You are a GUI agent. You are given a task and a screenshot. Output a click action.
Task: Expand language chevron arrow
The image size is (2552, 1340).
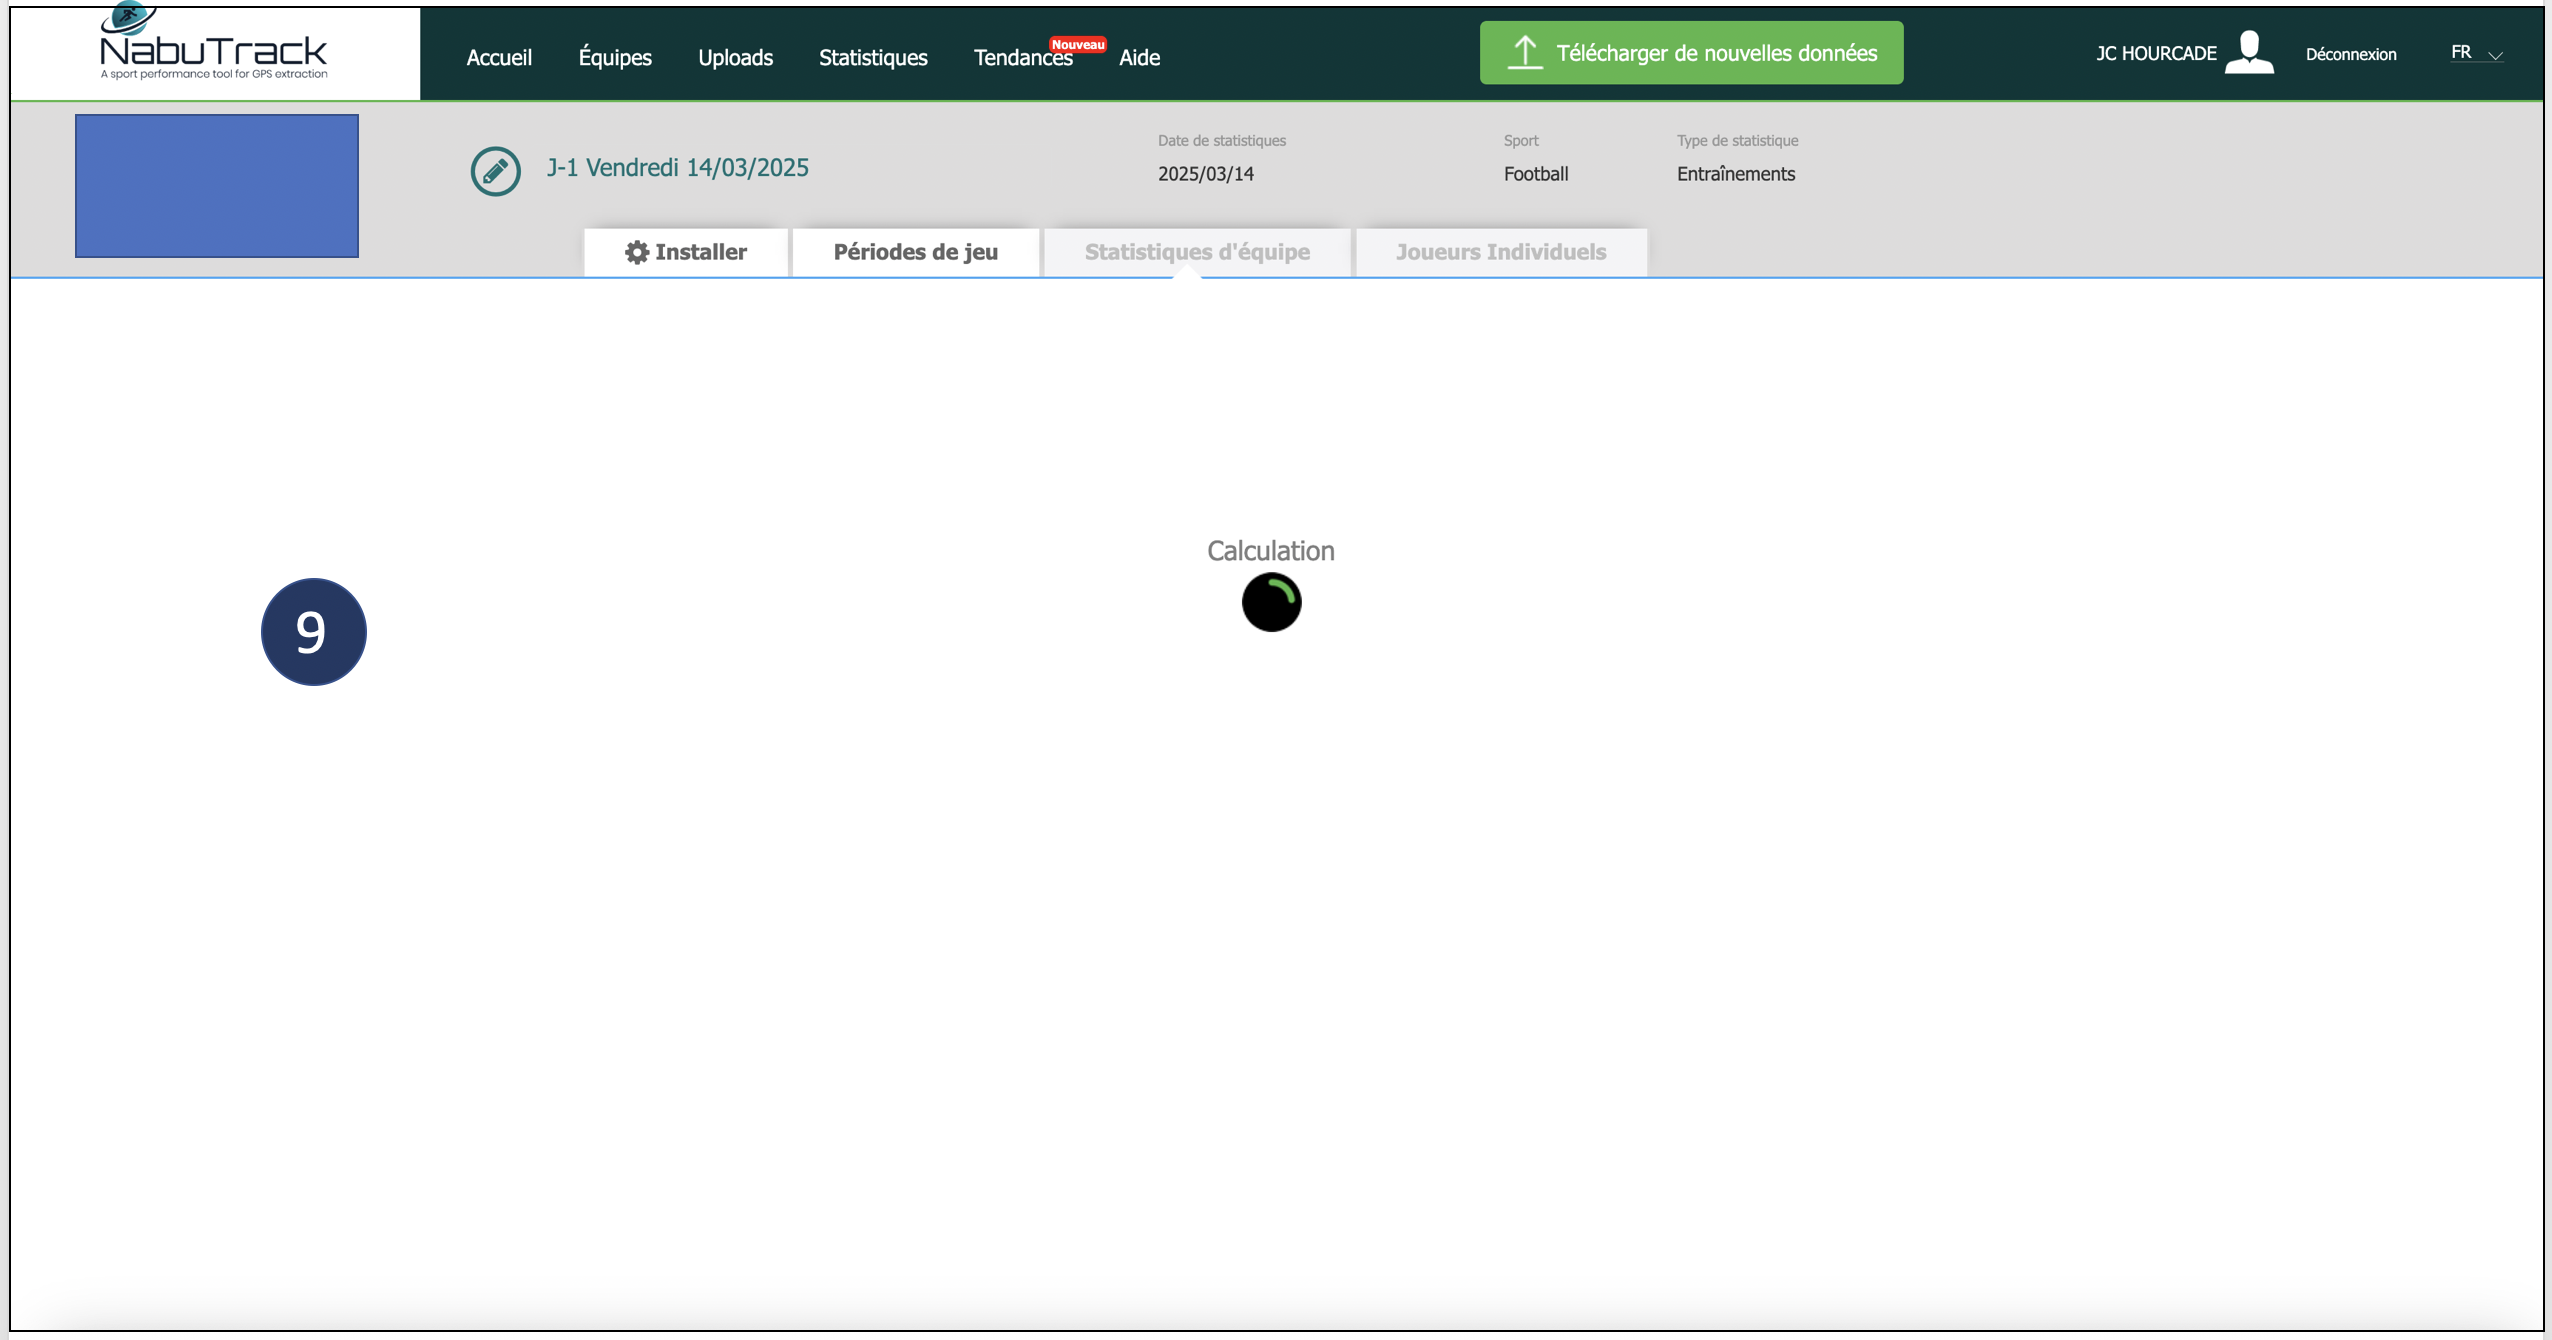2495,56
